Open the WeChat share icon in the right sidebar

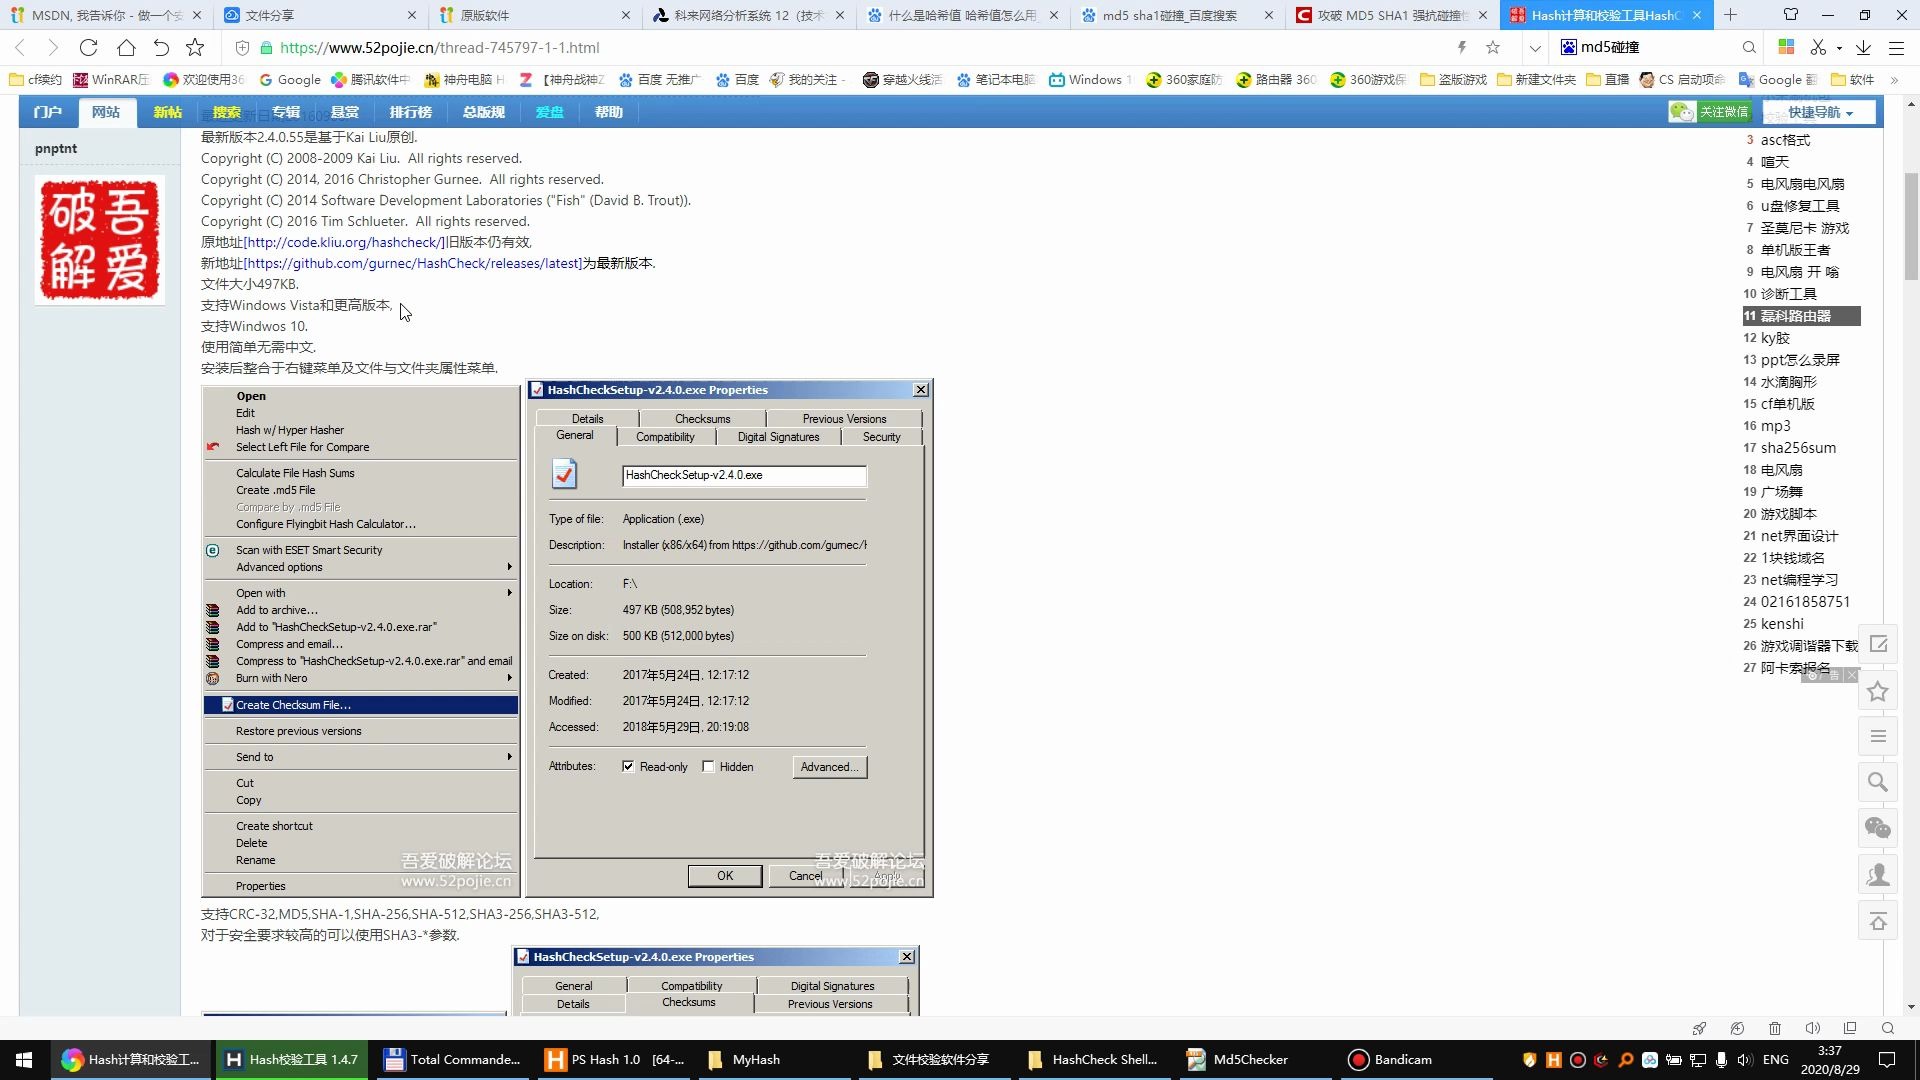[x=1878, y=828]
